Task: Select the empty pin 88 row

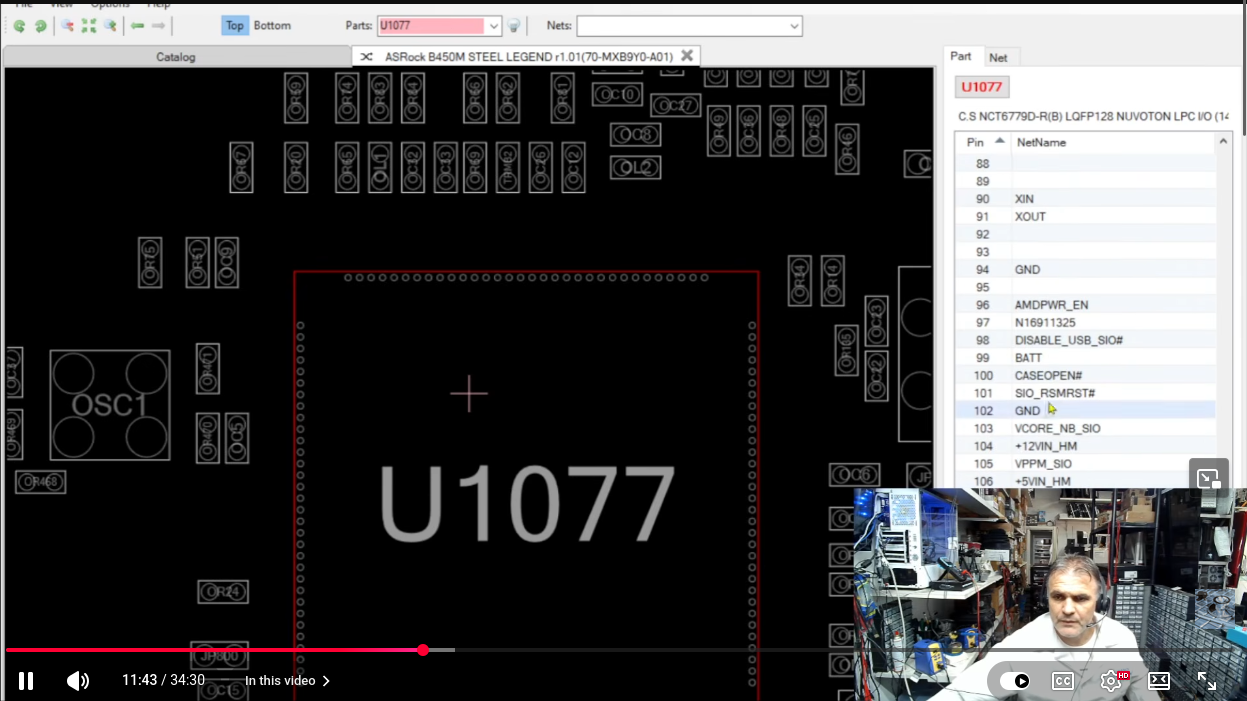Action: click(x=1085, y=164)
